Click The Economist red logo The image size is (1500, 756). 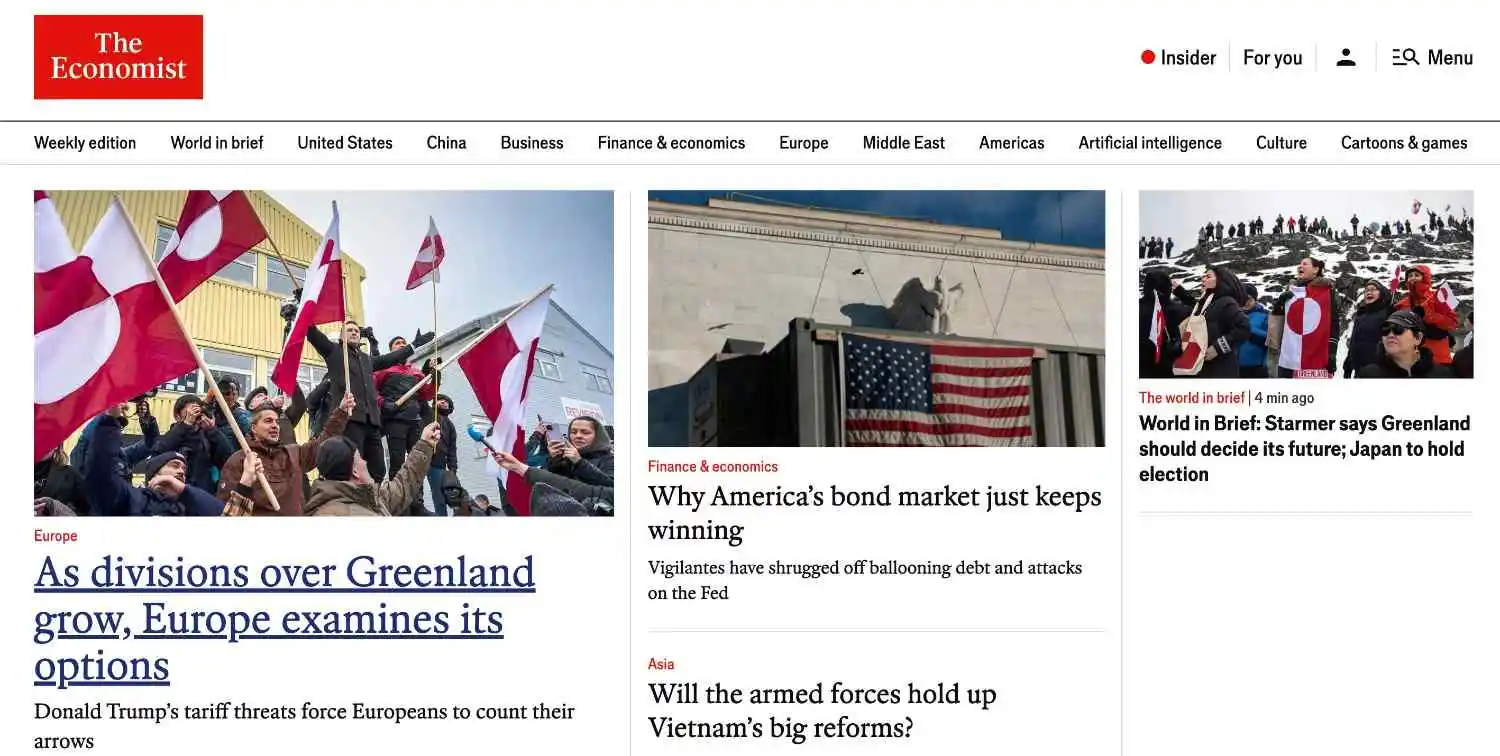tap(118, 57)
